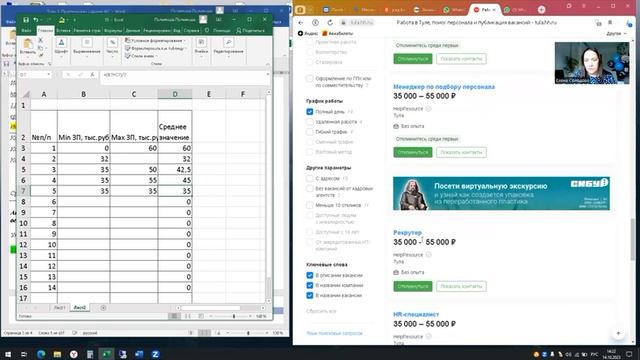Open File Explorer from taskbar

coord(57,354)
